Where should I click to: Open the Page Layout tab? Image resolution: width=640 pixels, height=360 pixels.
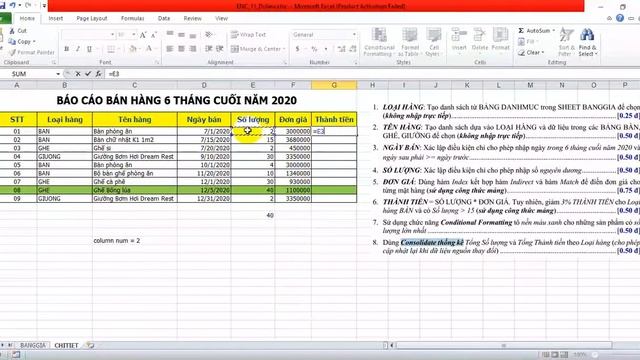pyautogui.click(x=92, y=18)
